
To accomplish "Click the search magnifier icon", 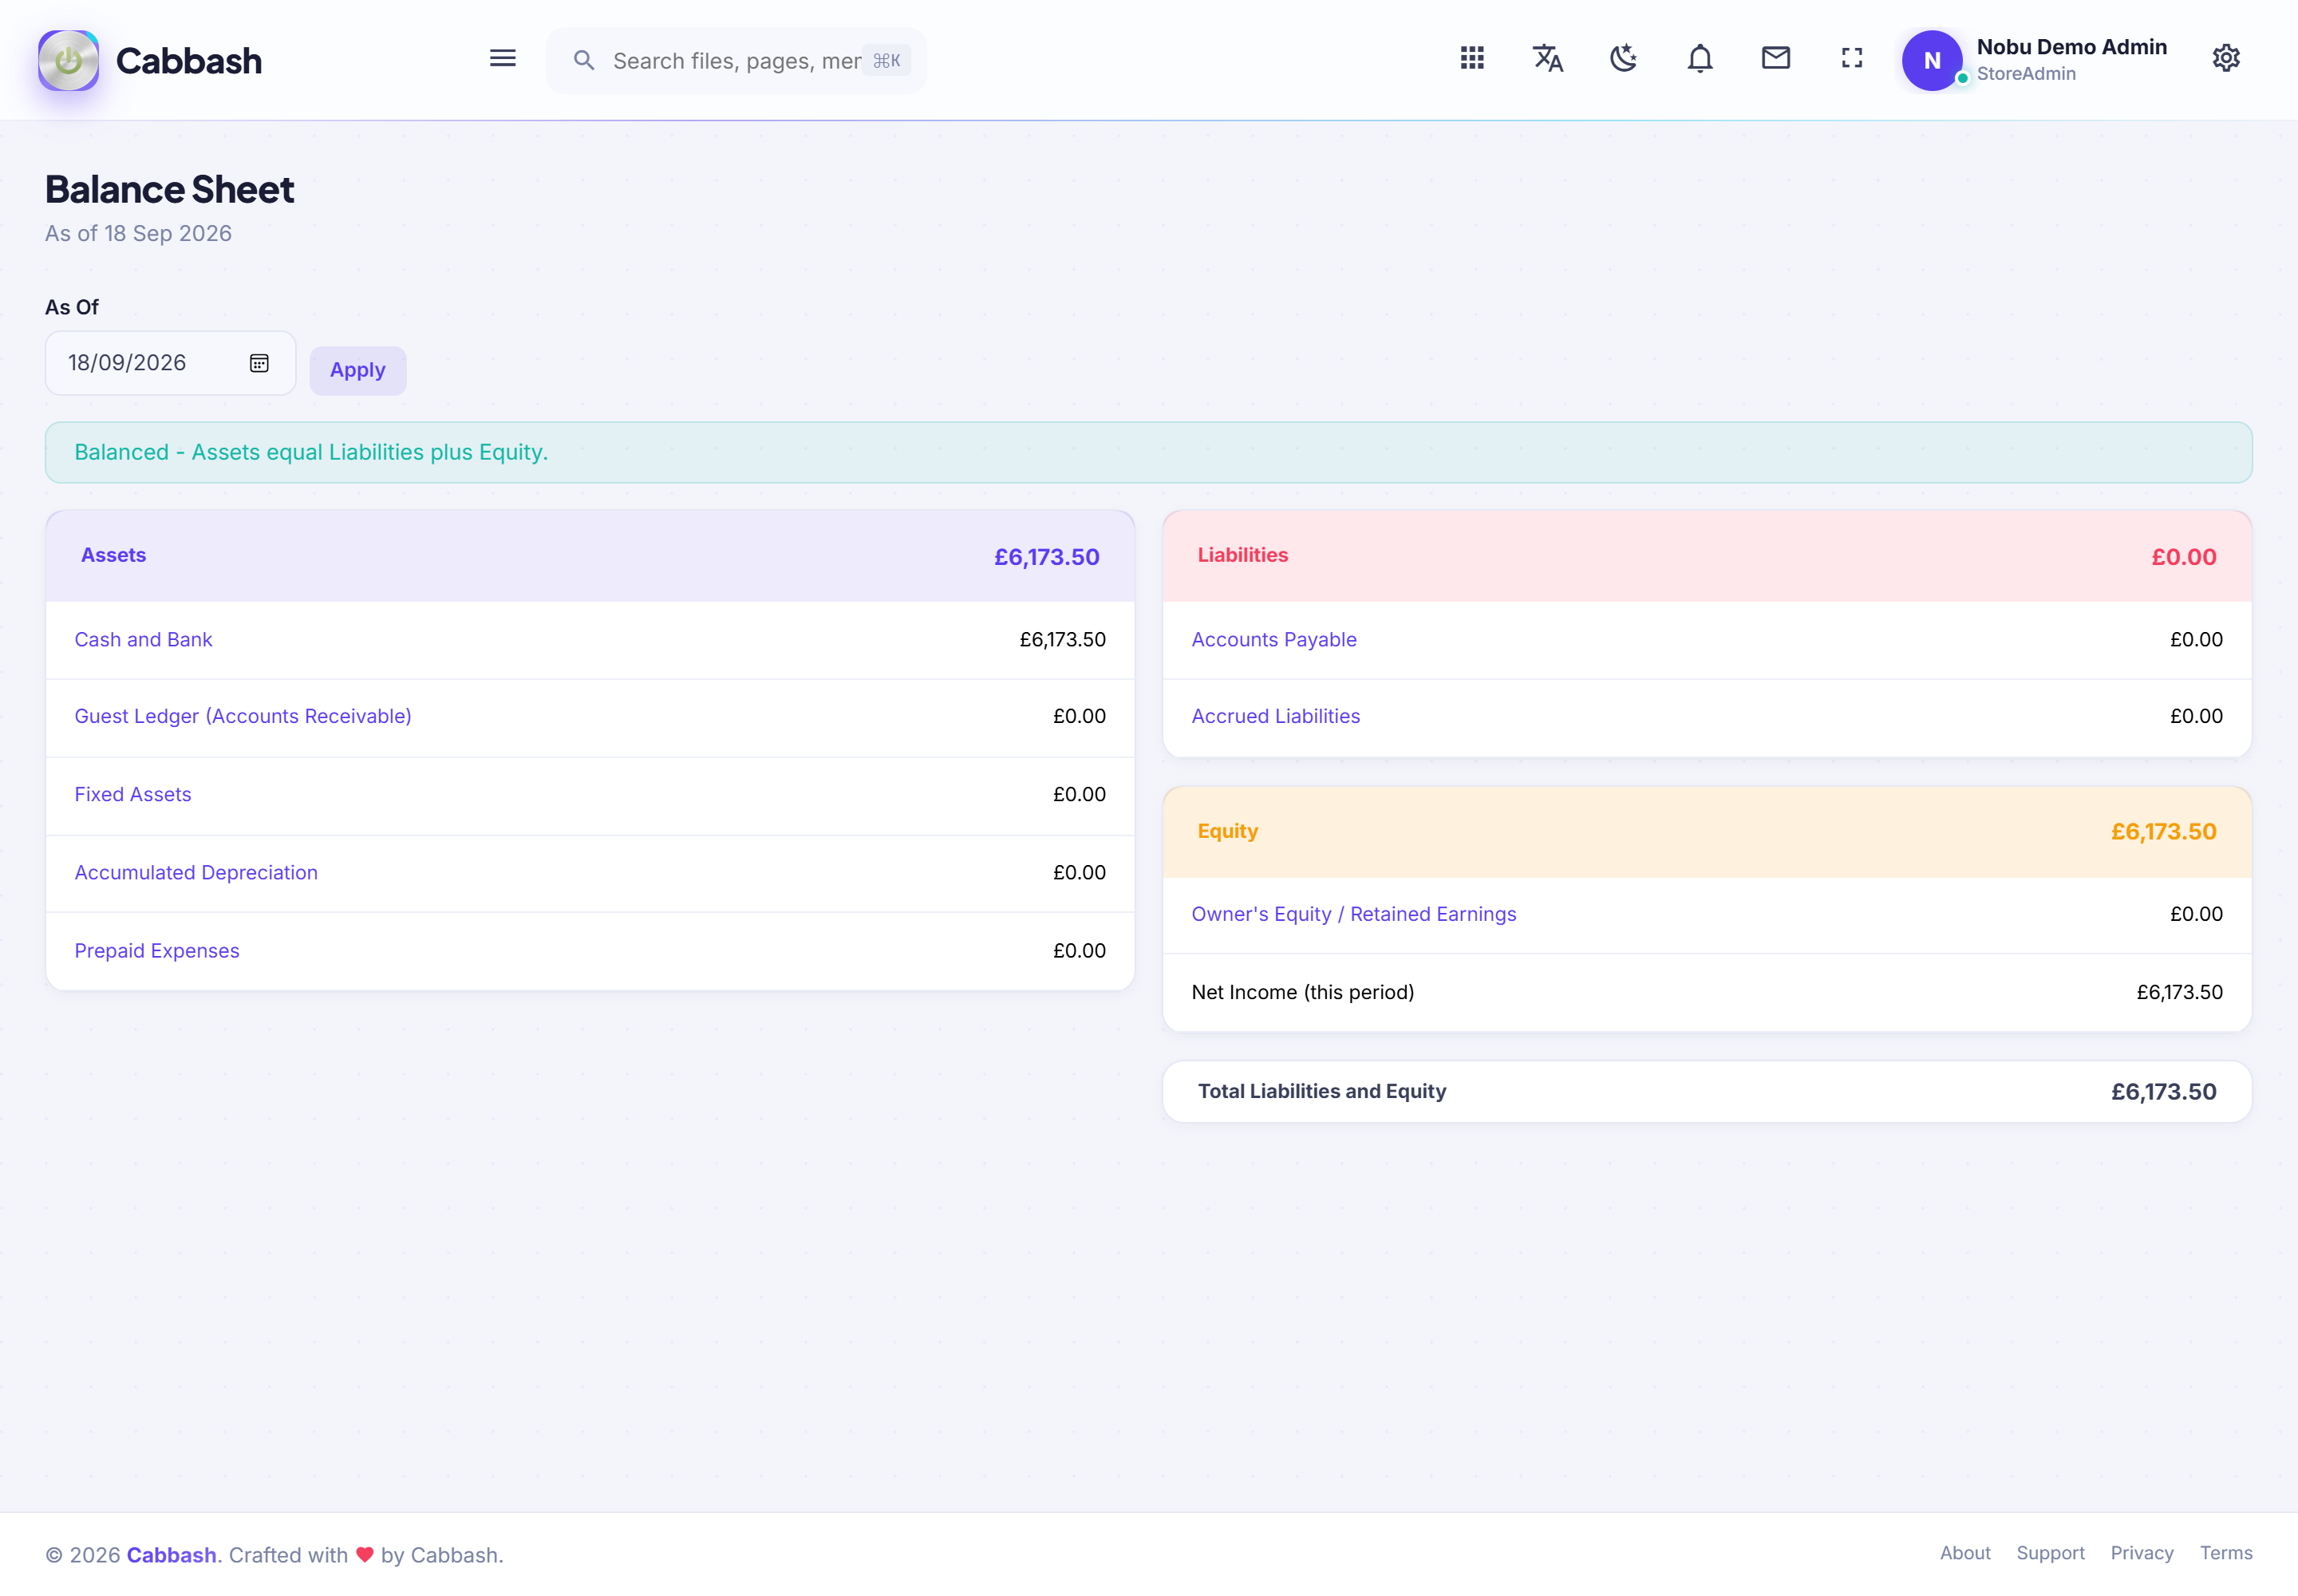I will coord(584,61).
